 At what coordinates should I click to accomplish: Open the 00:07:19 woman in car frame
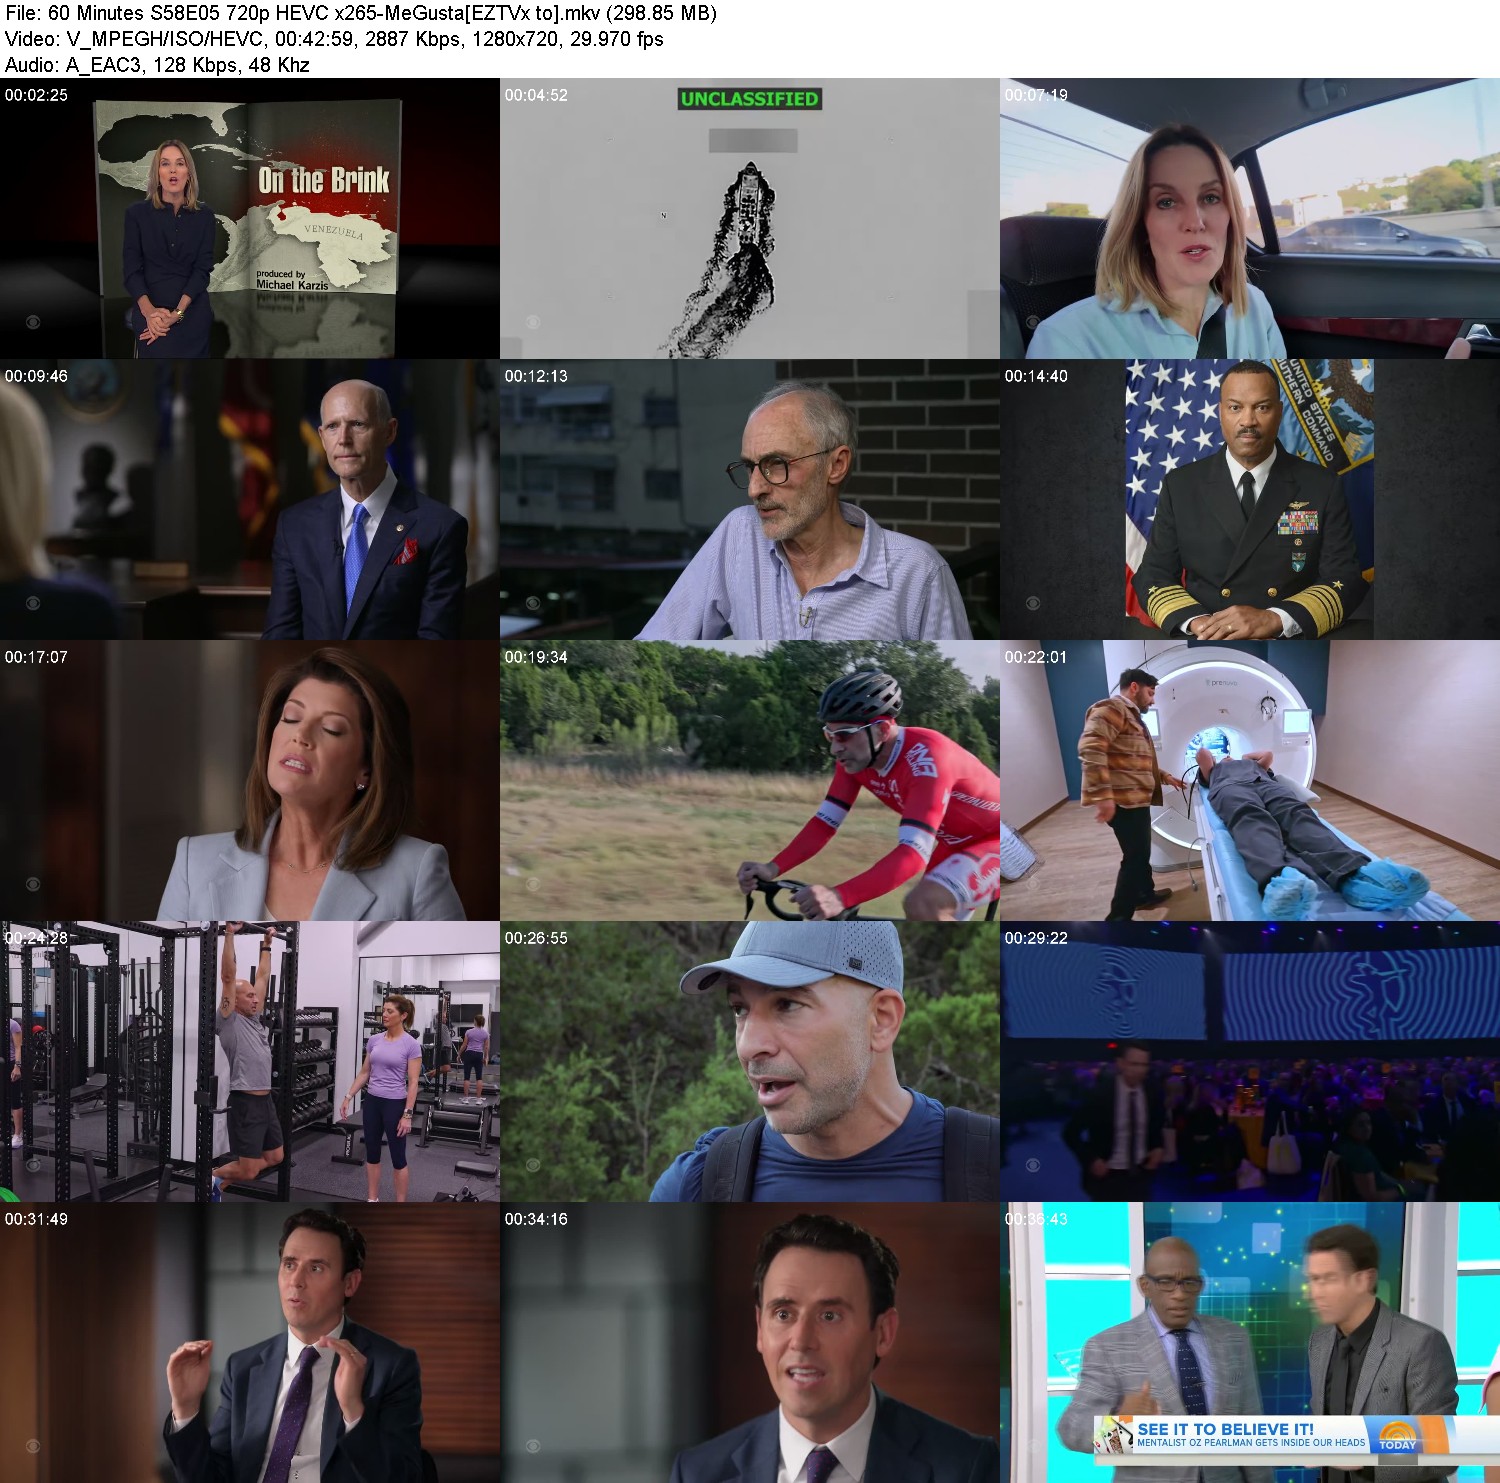1250,218
